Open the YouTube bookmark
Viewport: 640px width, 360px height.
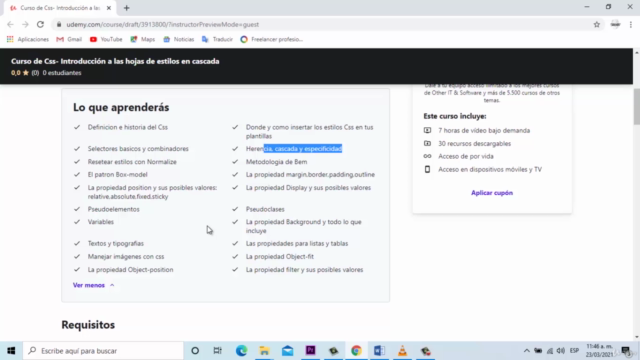click(106, 39)
